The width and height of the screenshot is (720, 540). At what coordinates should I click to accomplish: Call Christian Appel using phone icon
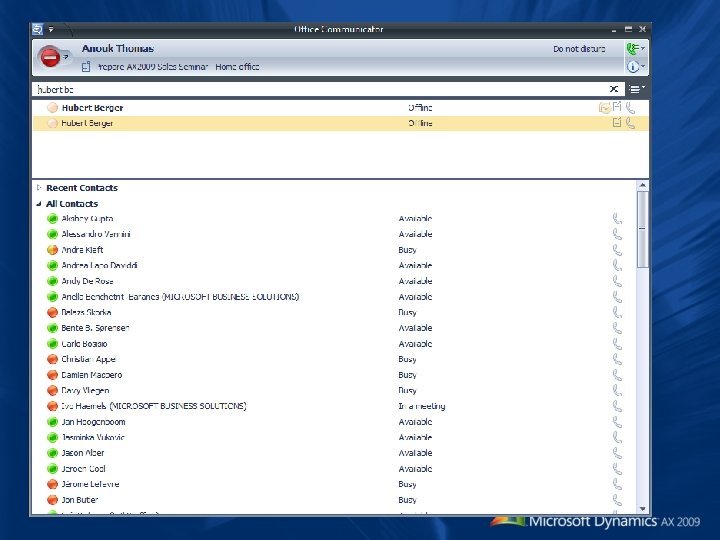617,360
